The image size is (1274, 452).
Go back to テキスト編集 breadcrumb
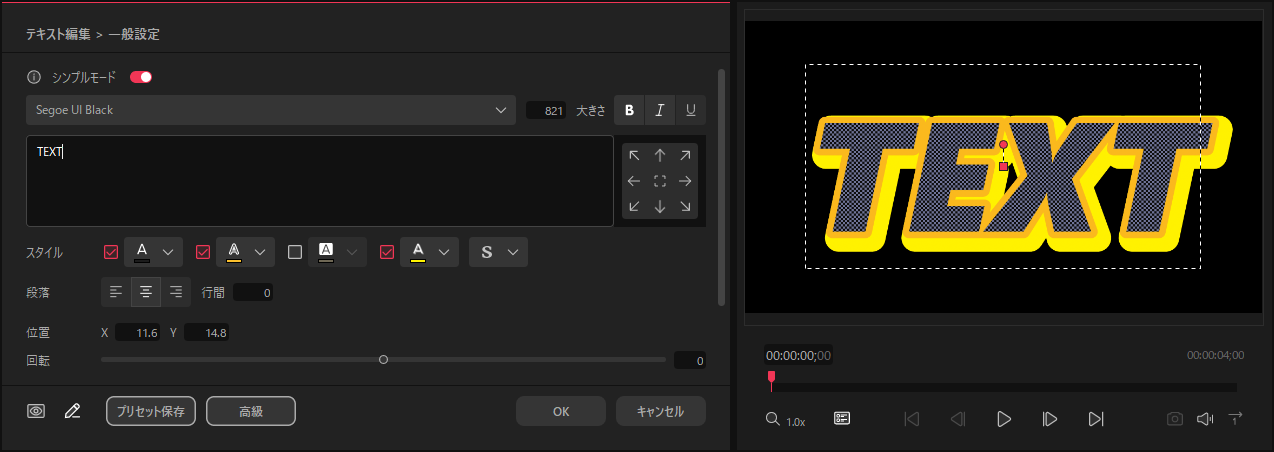coord(57,34)
